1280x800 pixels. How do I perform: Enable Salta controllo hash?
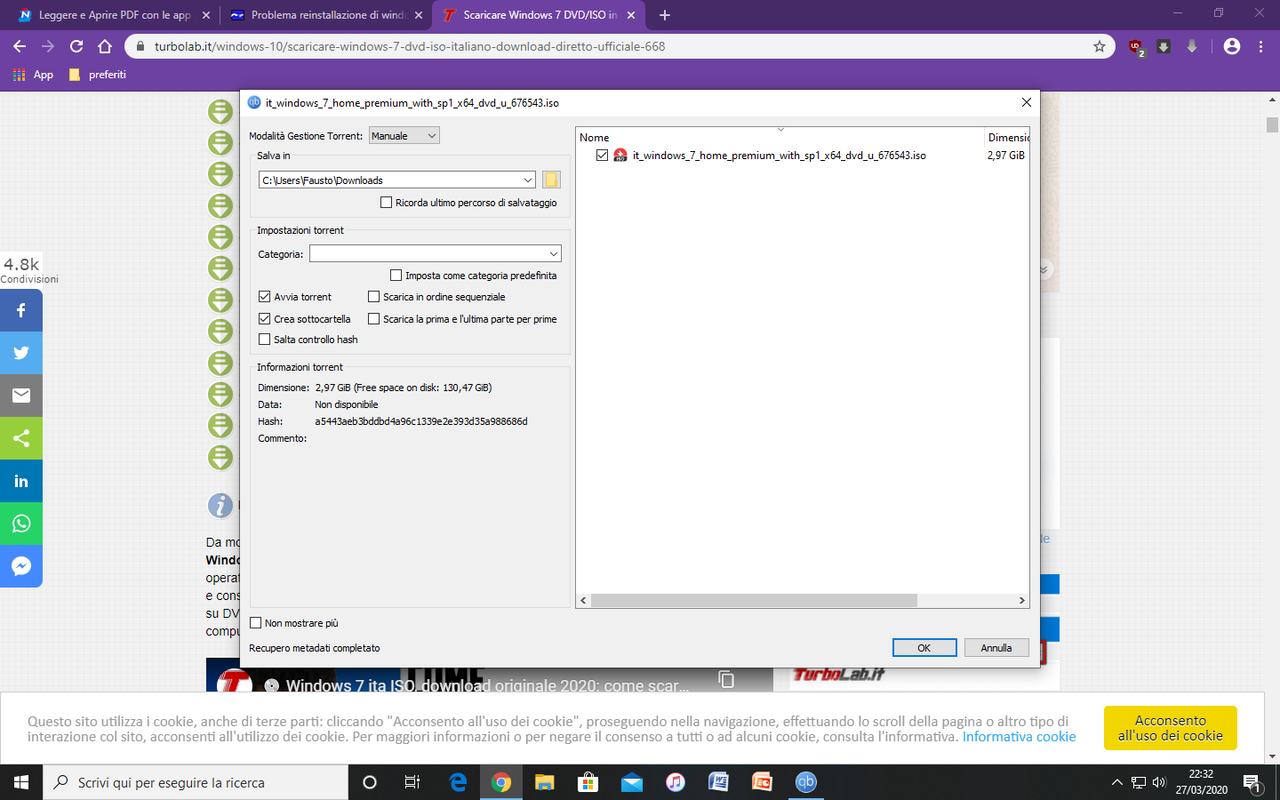pos(264,340)
